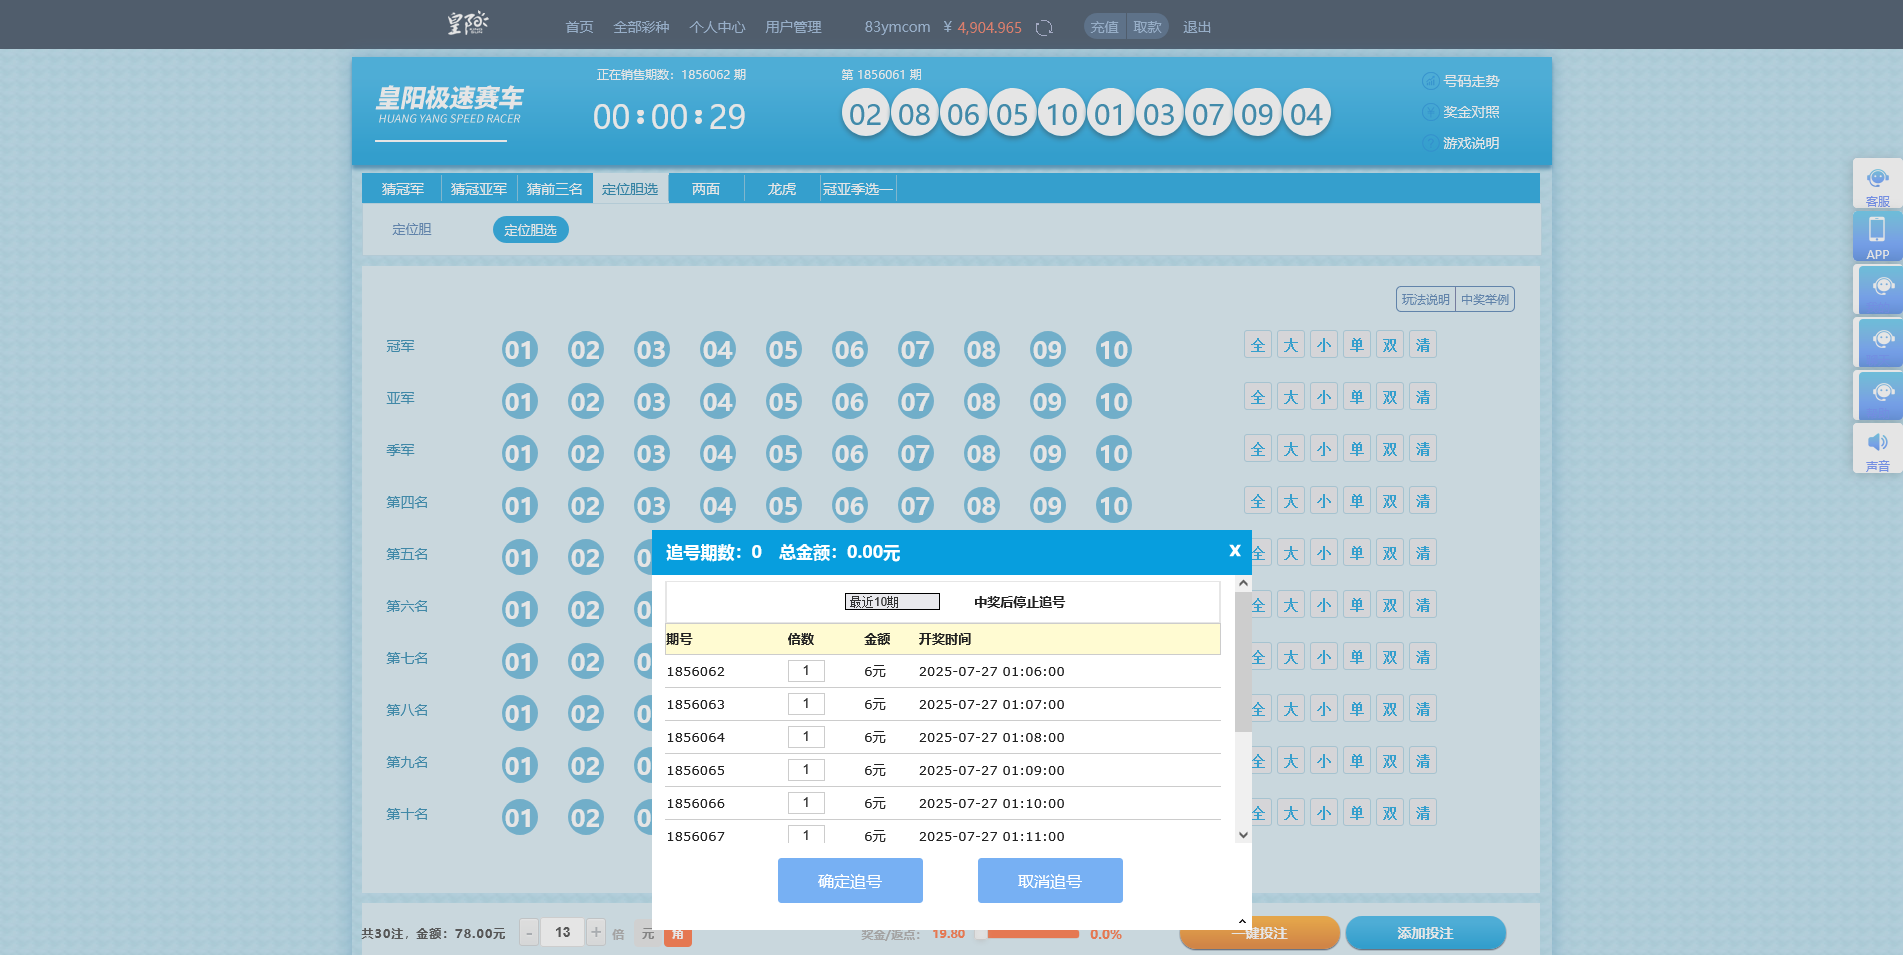Click the site logo in the header
Viewport: 1903px width, 955px height.
(x=467, y=23)
